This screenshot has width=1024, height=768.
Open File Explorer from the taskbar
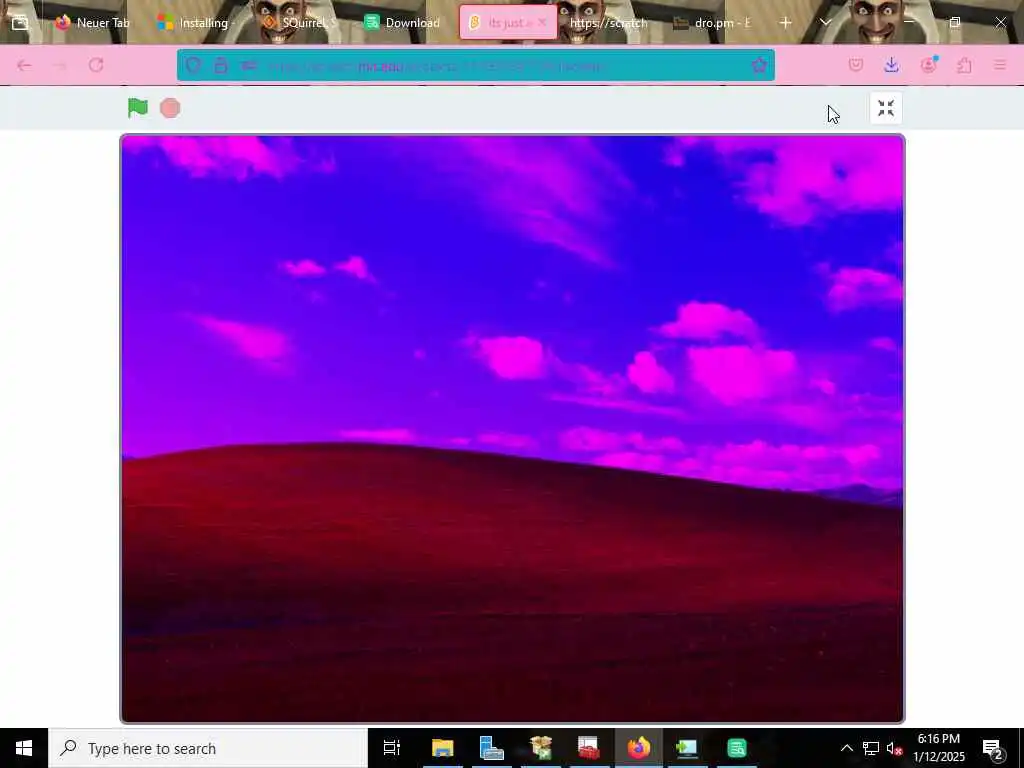point(442,748)
